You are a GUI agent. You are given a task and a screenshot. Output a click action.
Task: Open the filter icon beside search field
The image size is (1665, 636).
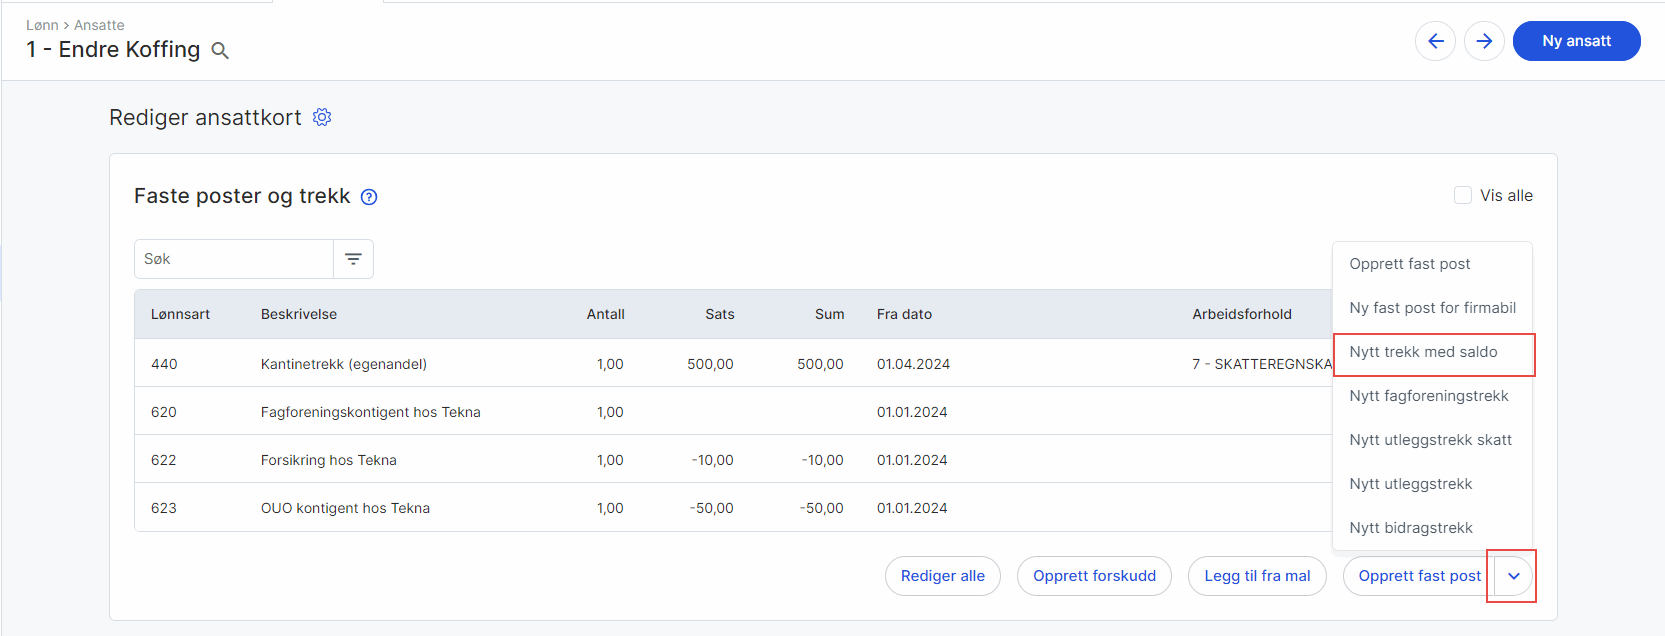coord(353,259)
